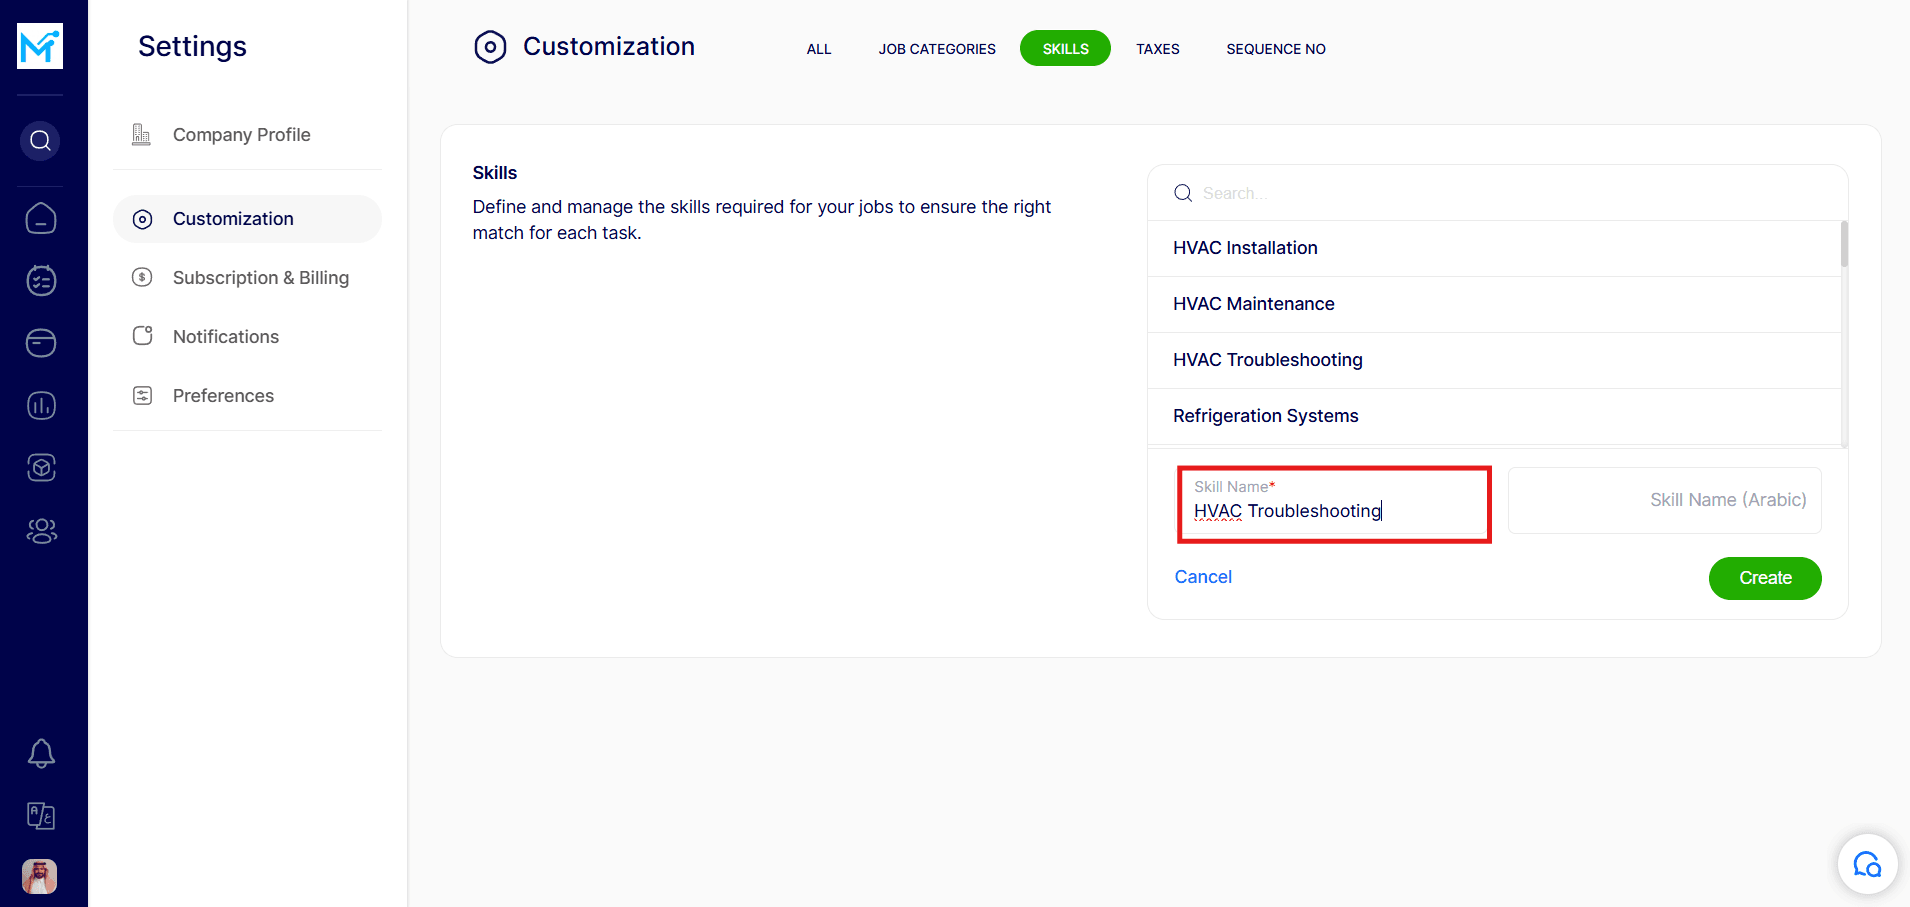Screen dimensions: 1910x907
Task: Switch to the Taxes tab
Action: point(1157,49)
